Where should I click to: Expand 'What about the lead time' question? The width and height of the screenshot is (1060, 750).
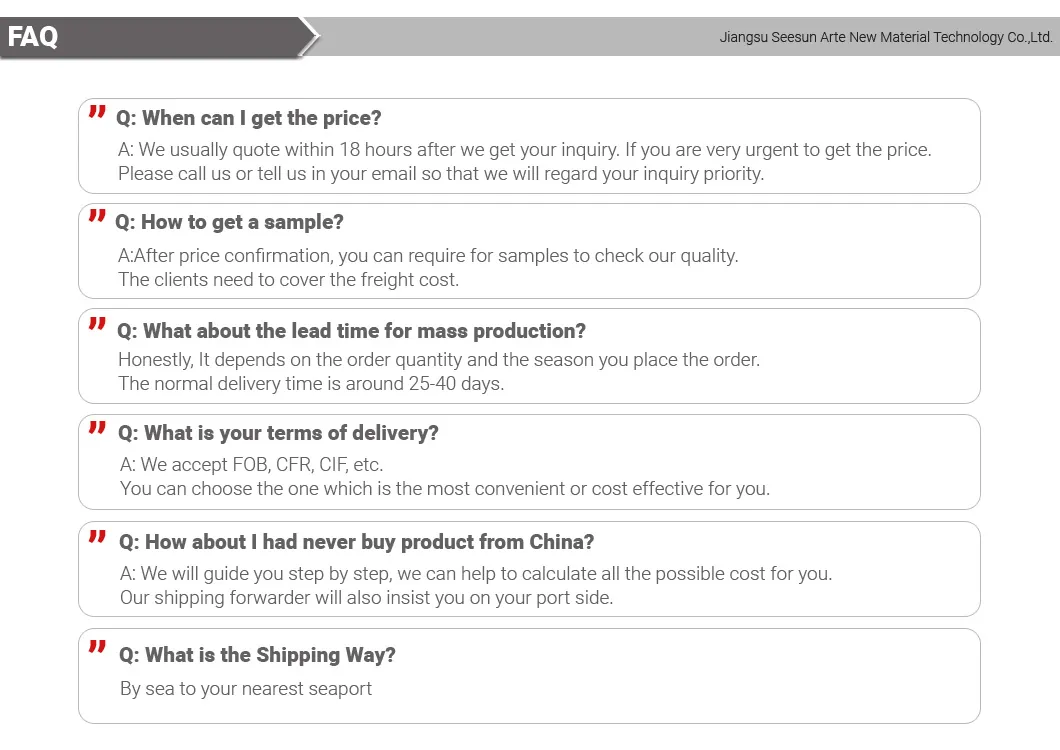coord(352,331)
